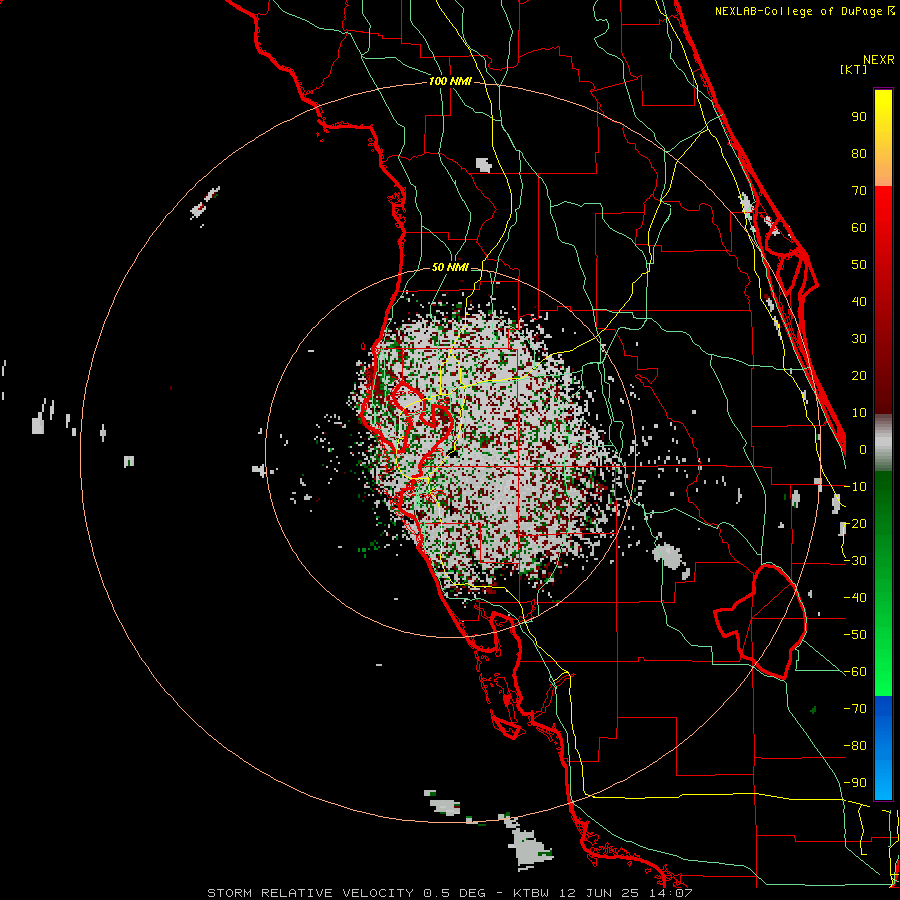The width and height of the screenshot is (900, 900).
Task: Click the positive 70 scale value
Action: [x=859, y=191]
